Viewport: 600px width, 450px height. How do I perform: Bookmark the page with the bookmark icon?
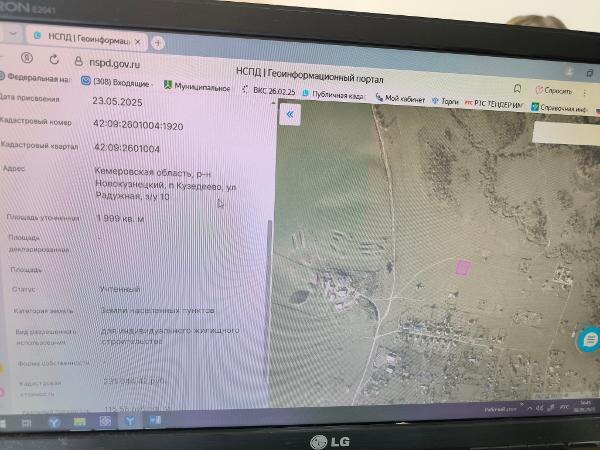point(517,89)
